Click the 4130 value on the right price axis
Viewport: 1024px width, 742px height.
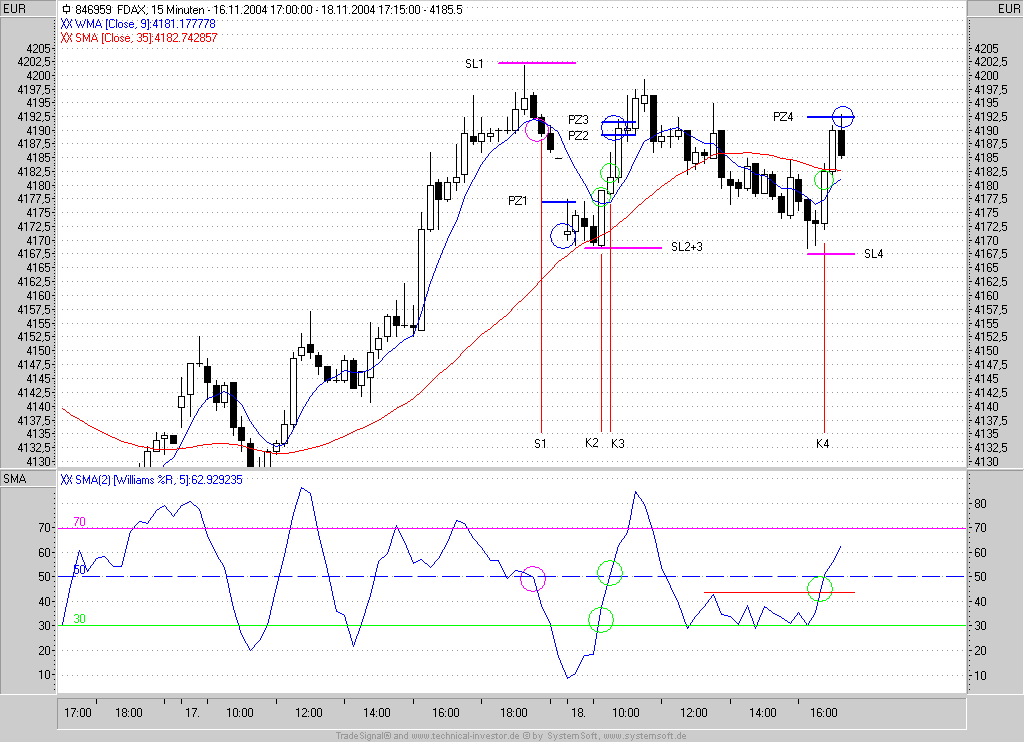(x=986, y=462)
